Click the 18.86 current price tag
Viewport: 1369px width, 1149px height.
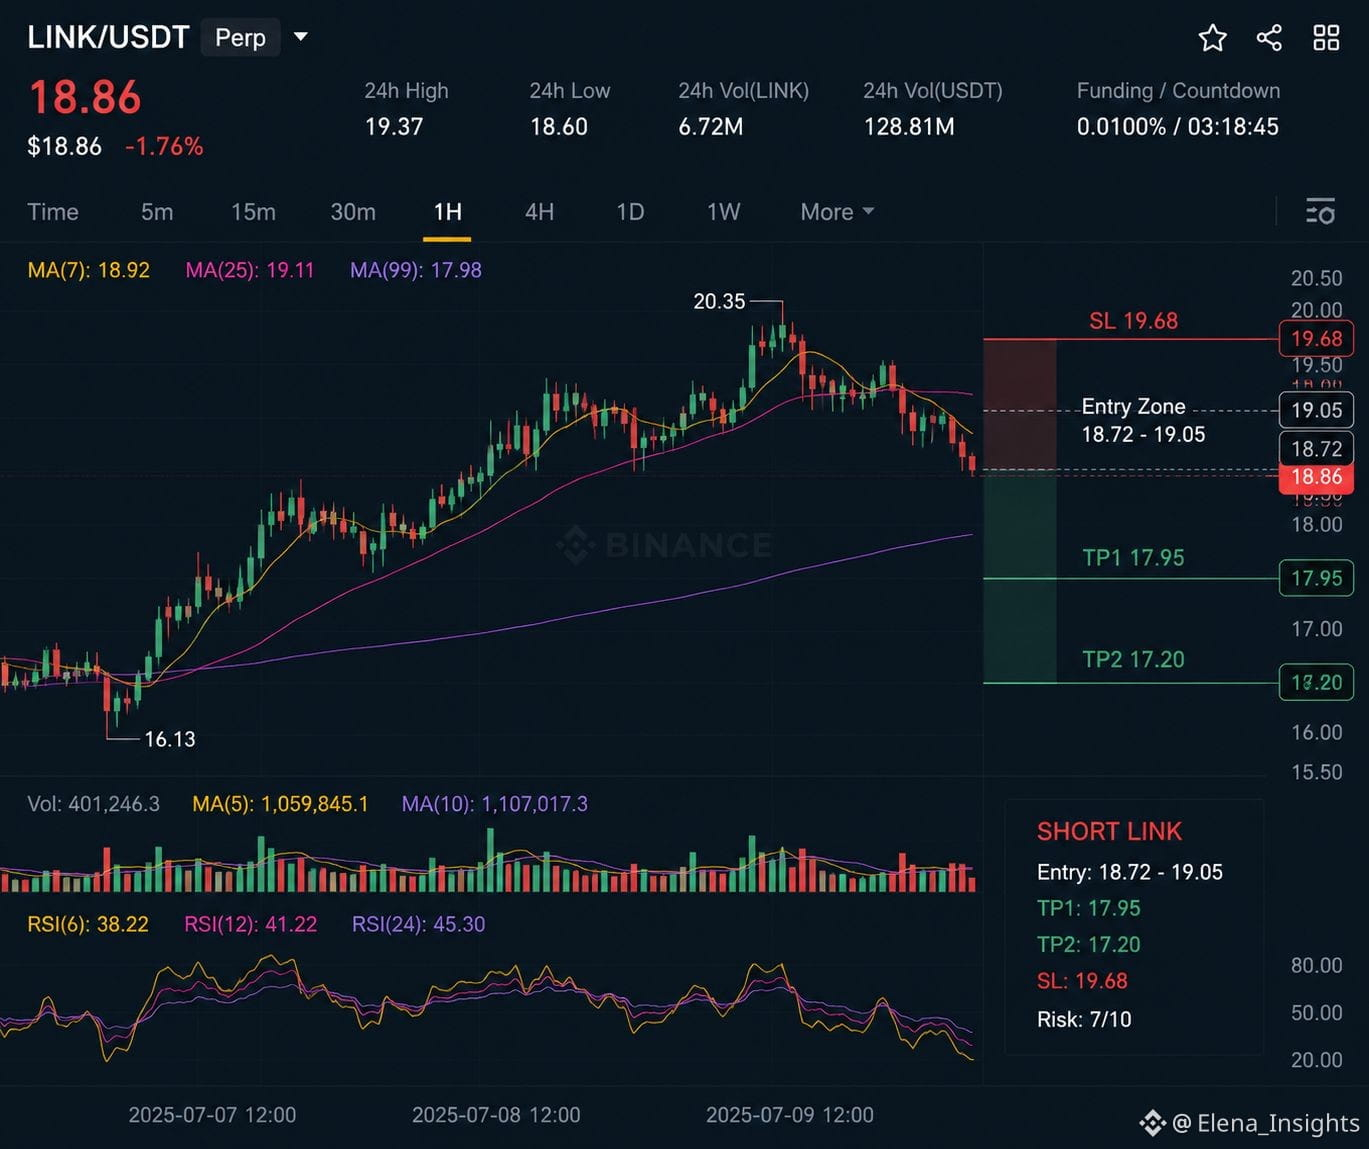[x=1316, y=477]
